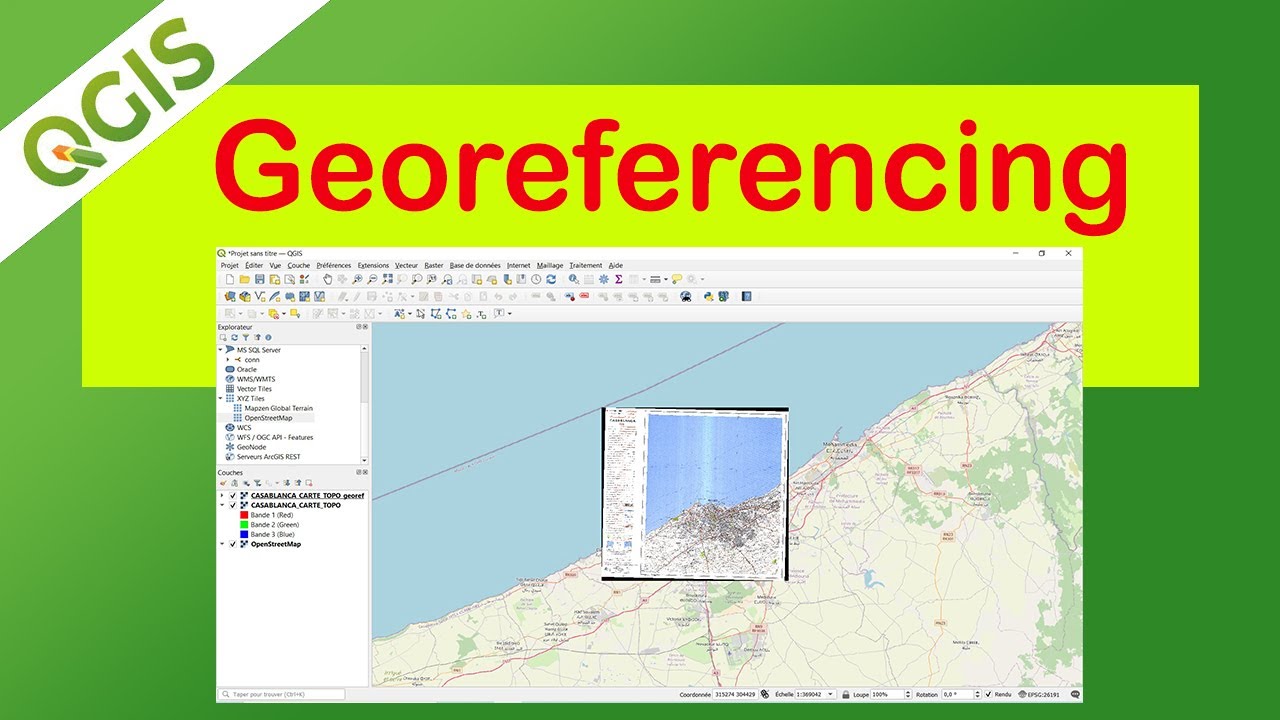Image resolution: width=1280 pixels, height=720 pixels.
Task: Click the Rotation value field
Action: coord(962,694)
